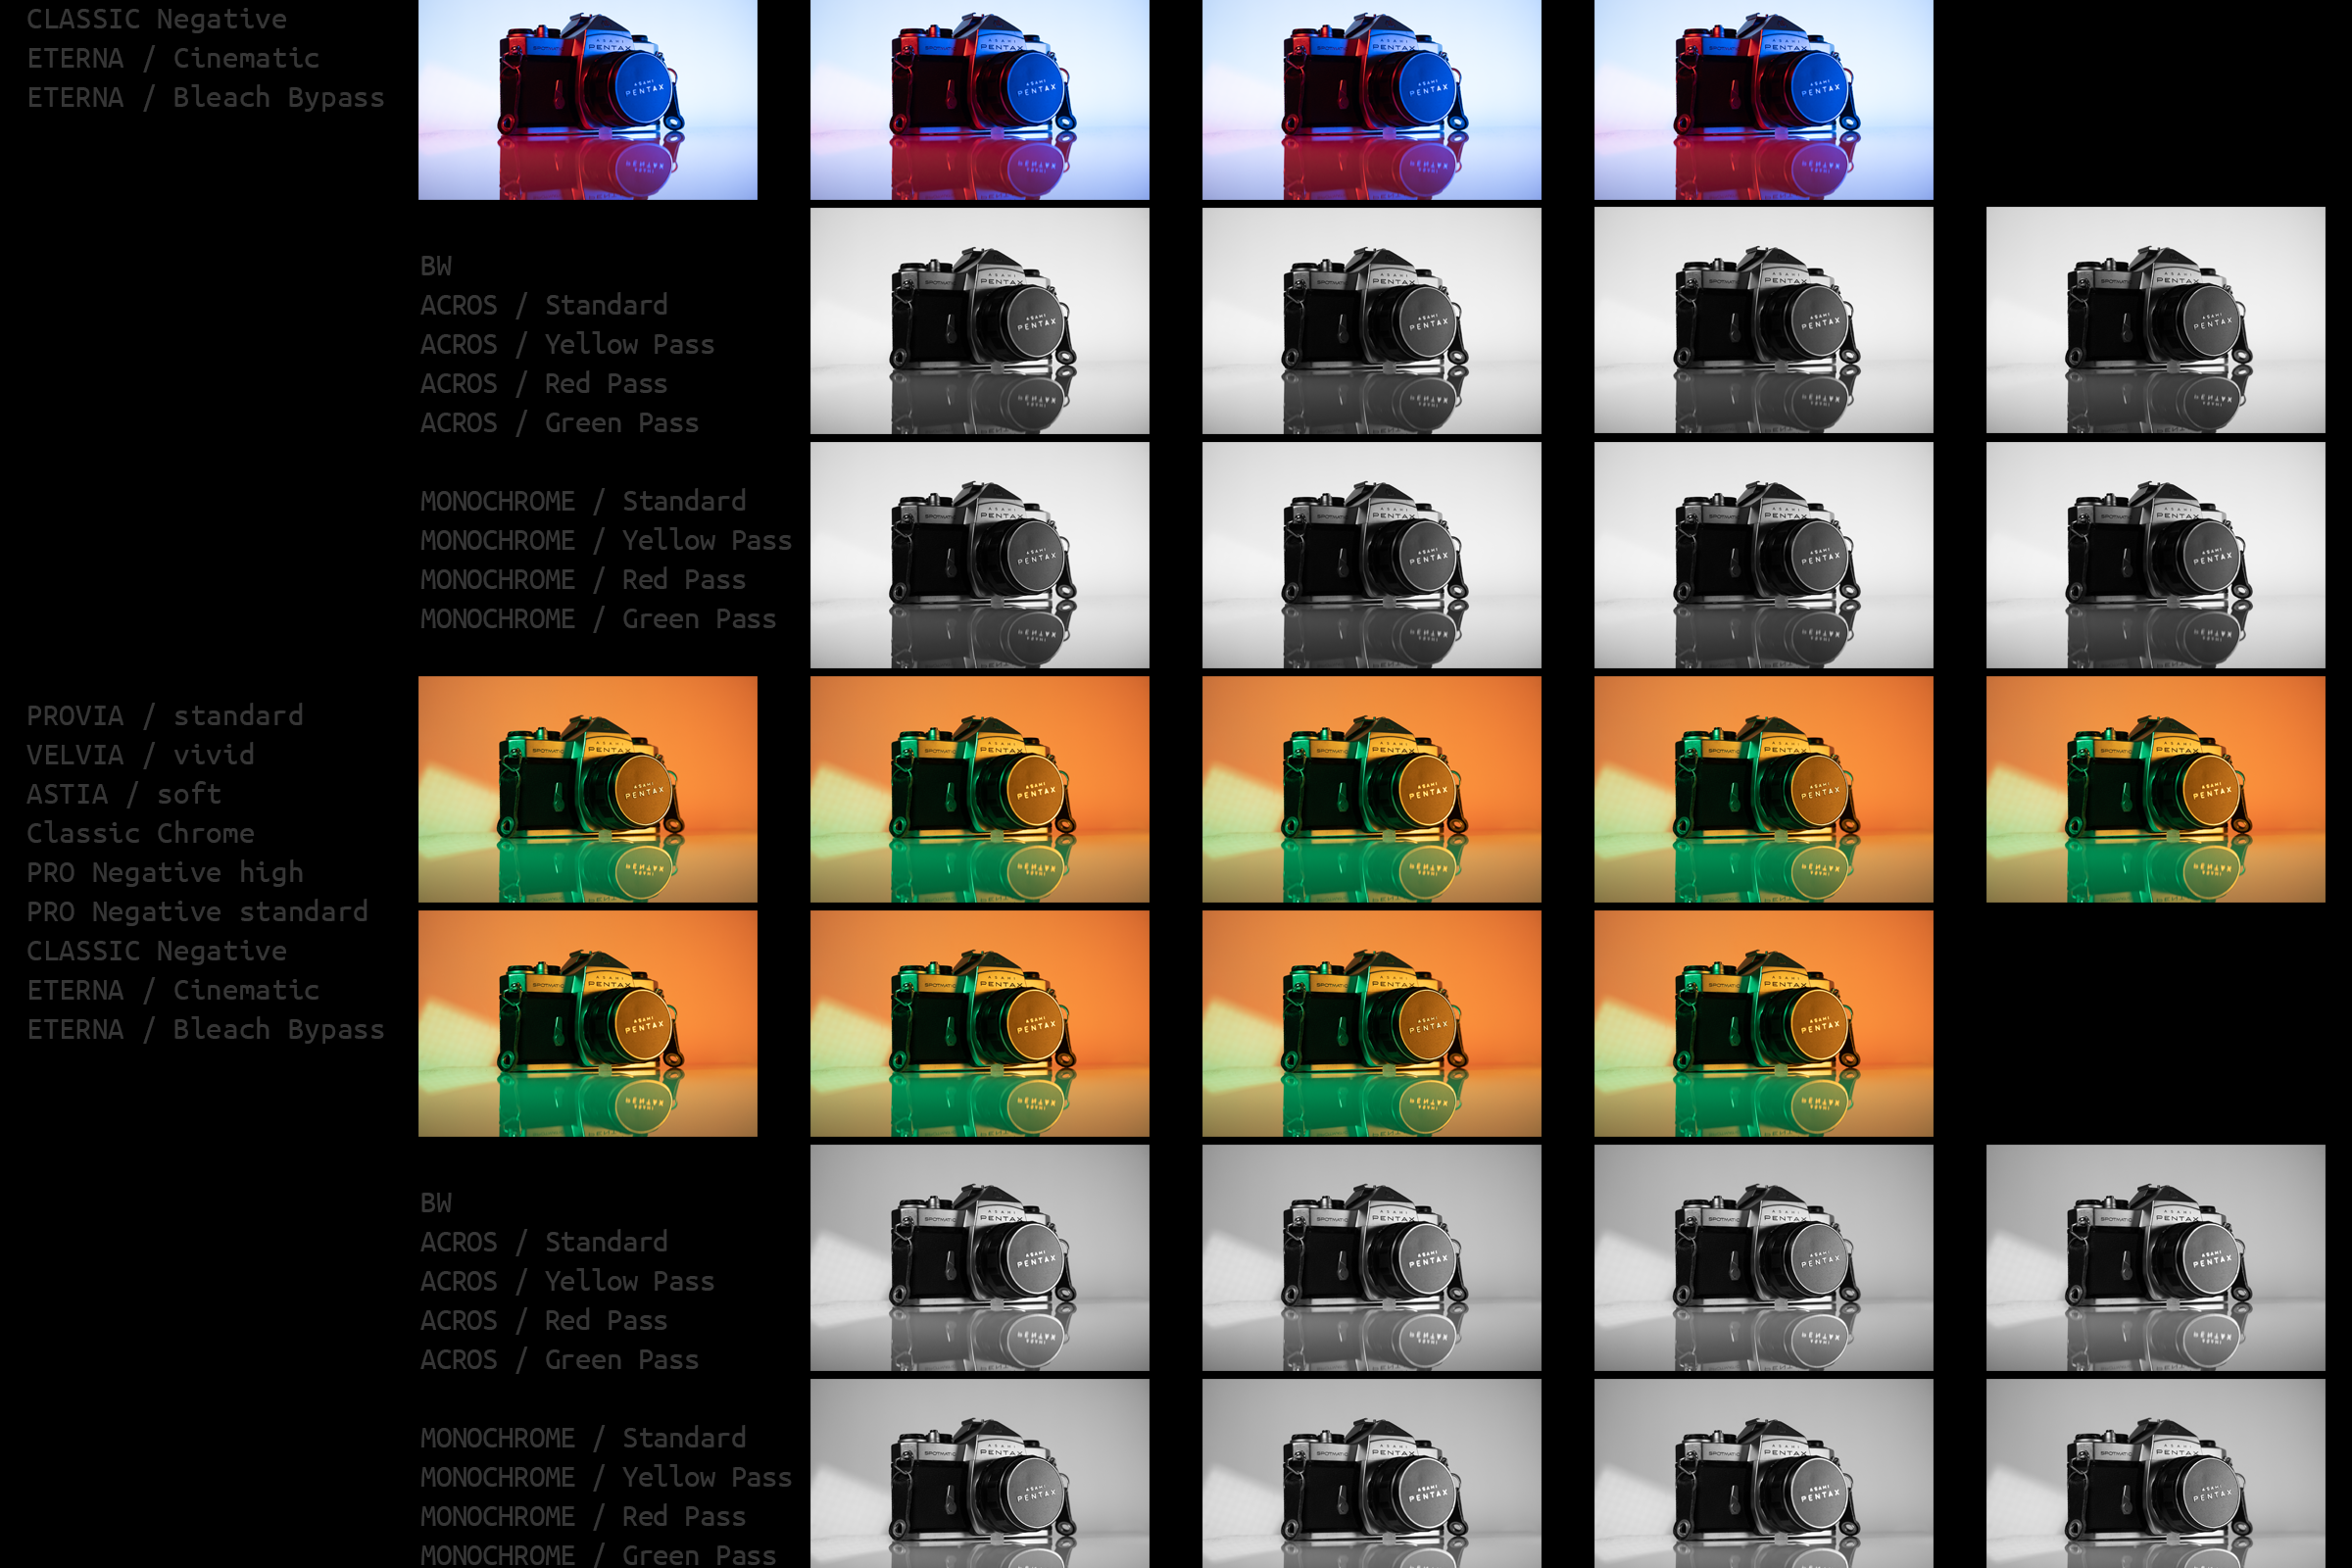Click 'MONOCHROME / Green Pass' beside the white-background thumbnails
This screenshot has height=1568, width=2352.
tap(598, 619)
